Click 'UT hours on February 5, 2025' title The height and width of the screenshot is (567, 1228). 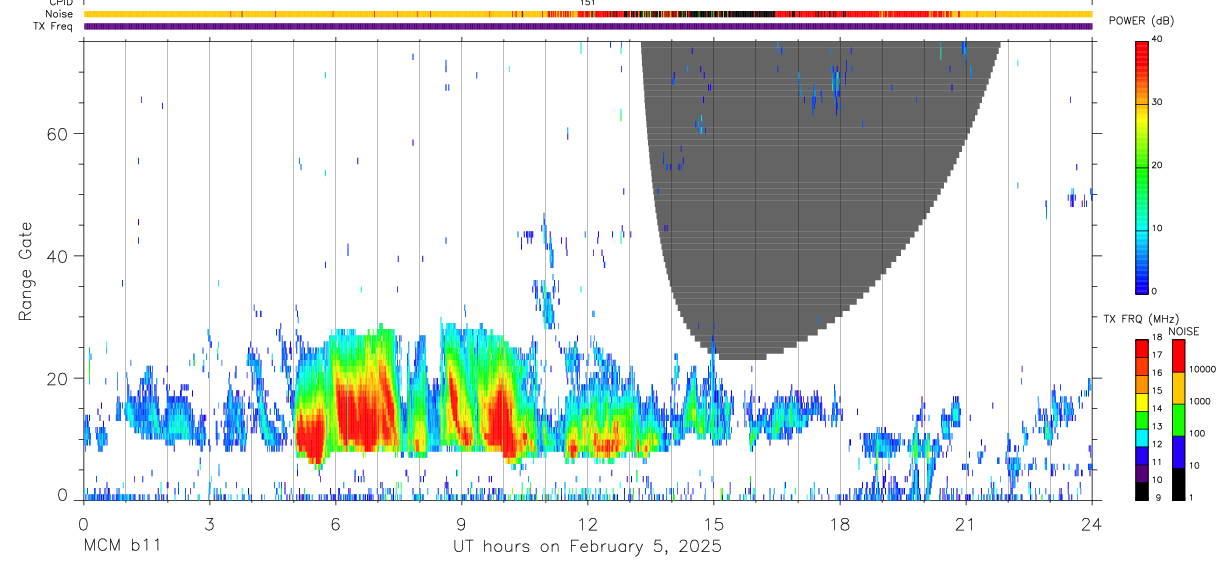(588, 547)
